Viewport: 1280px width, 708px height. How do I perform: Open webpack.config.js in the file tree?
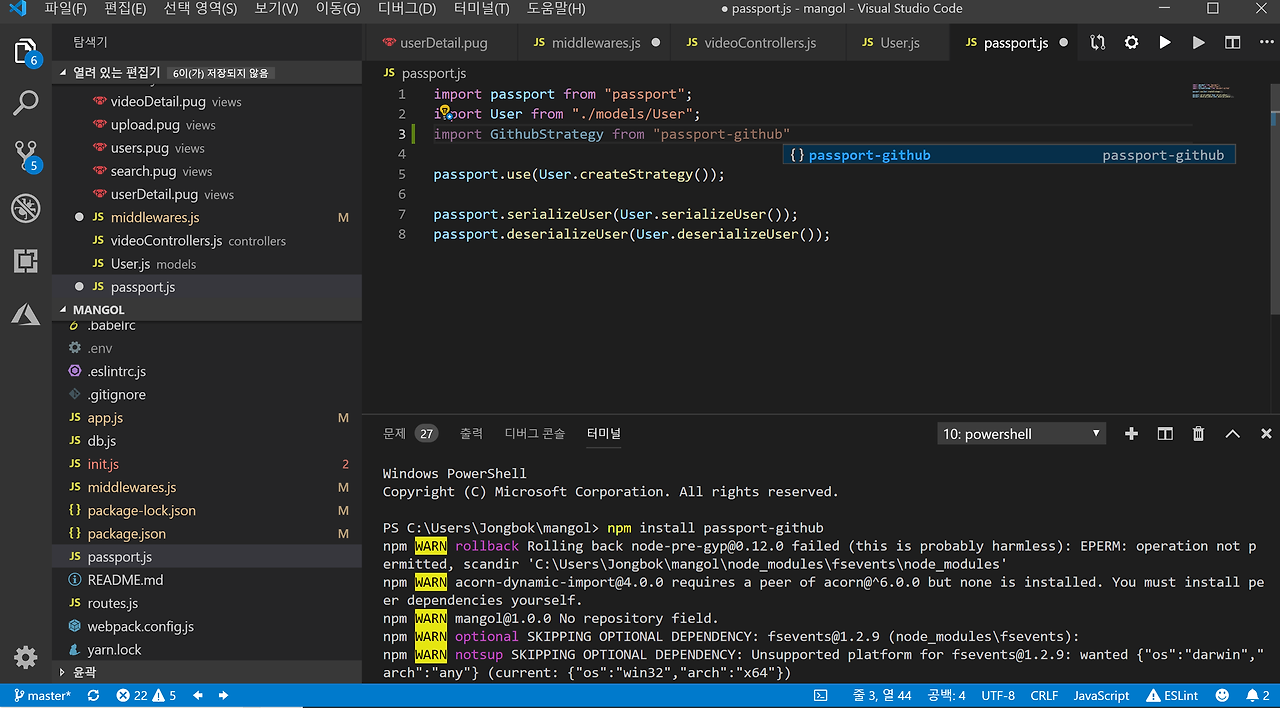click(140, 626)
